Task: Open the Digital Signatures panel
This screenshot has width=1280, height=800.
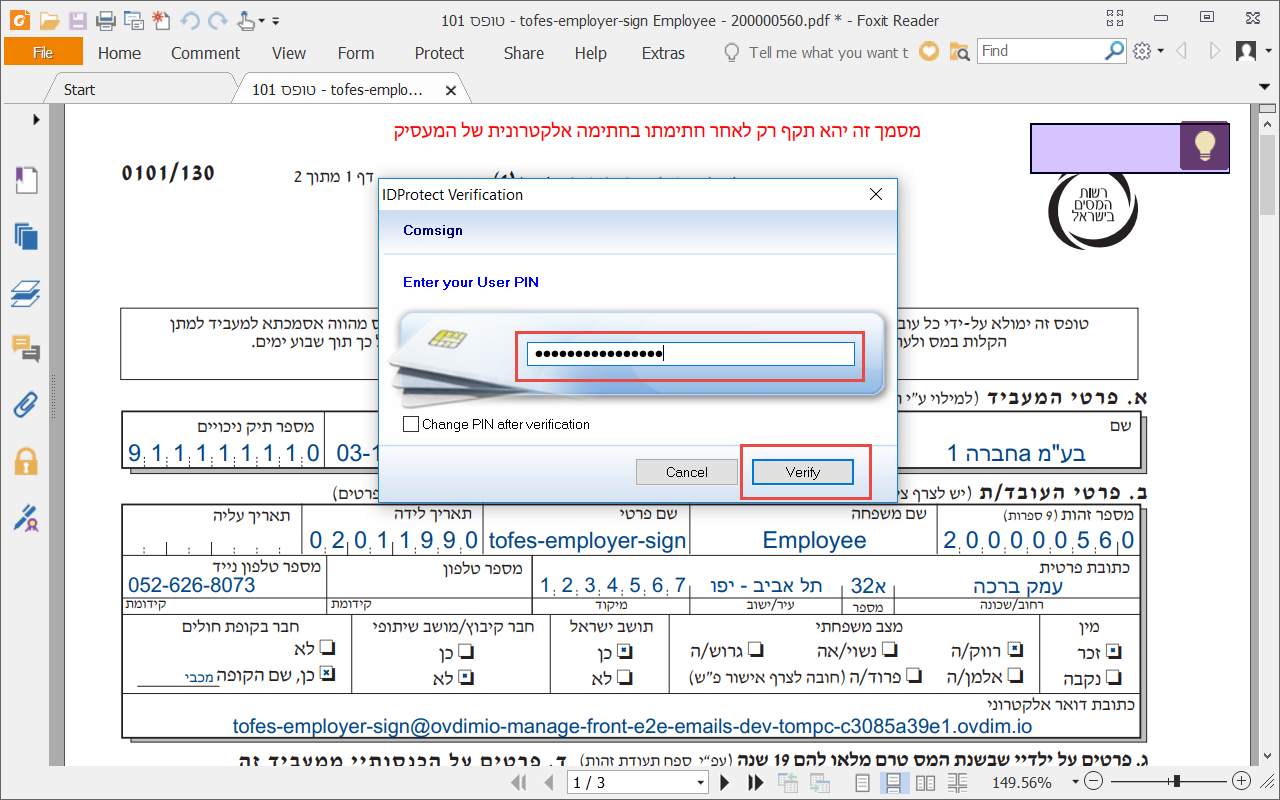Action: [x=26, y=518]
